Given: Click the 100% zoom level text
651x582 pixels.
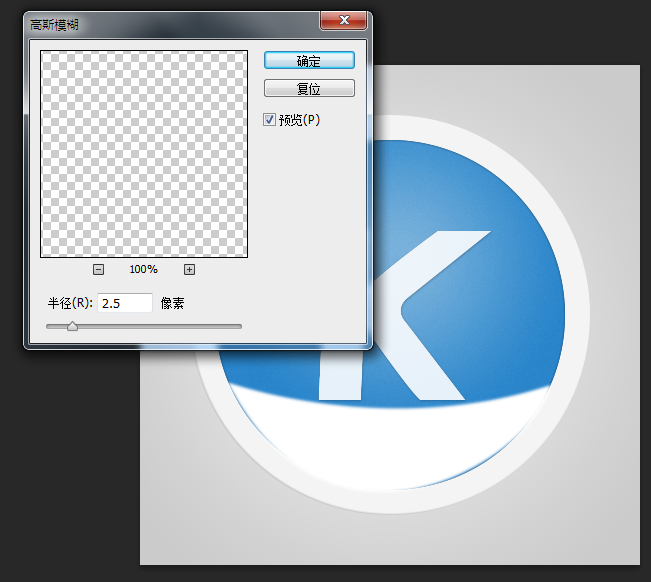Looking at the screenshot, I should 143,269.
